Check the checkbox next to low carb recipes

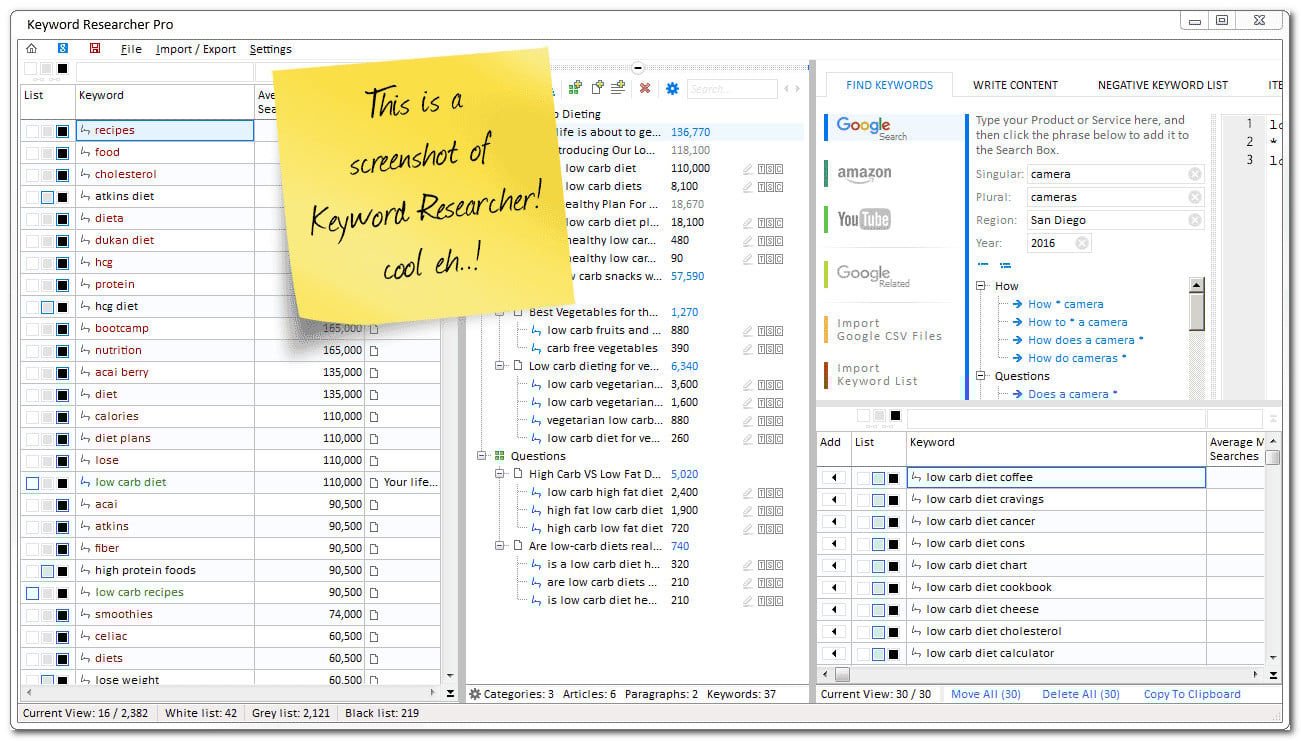point(34,592)
